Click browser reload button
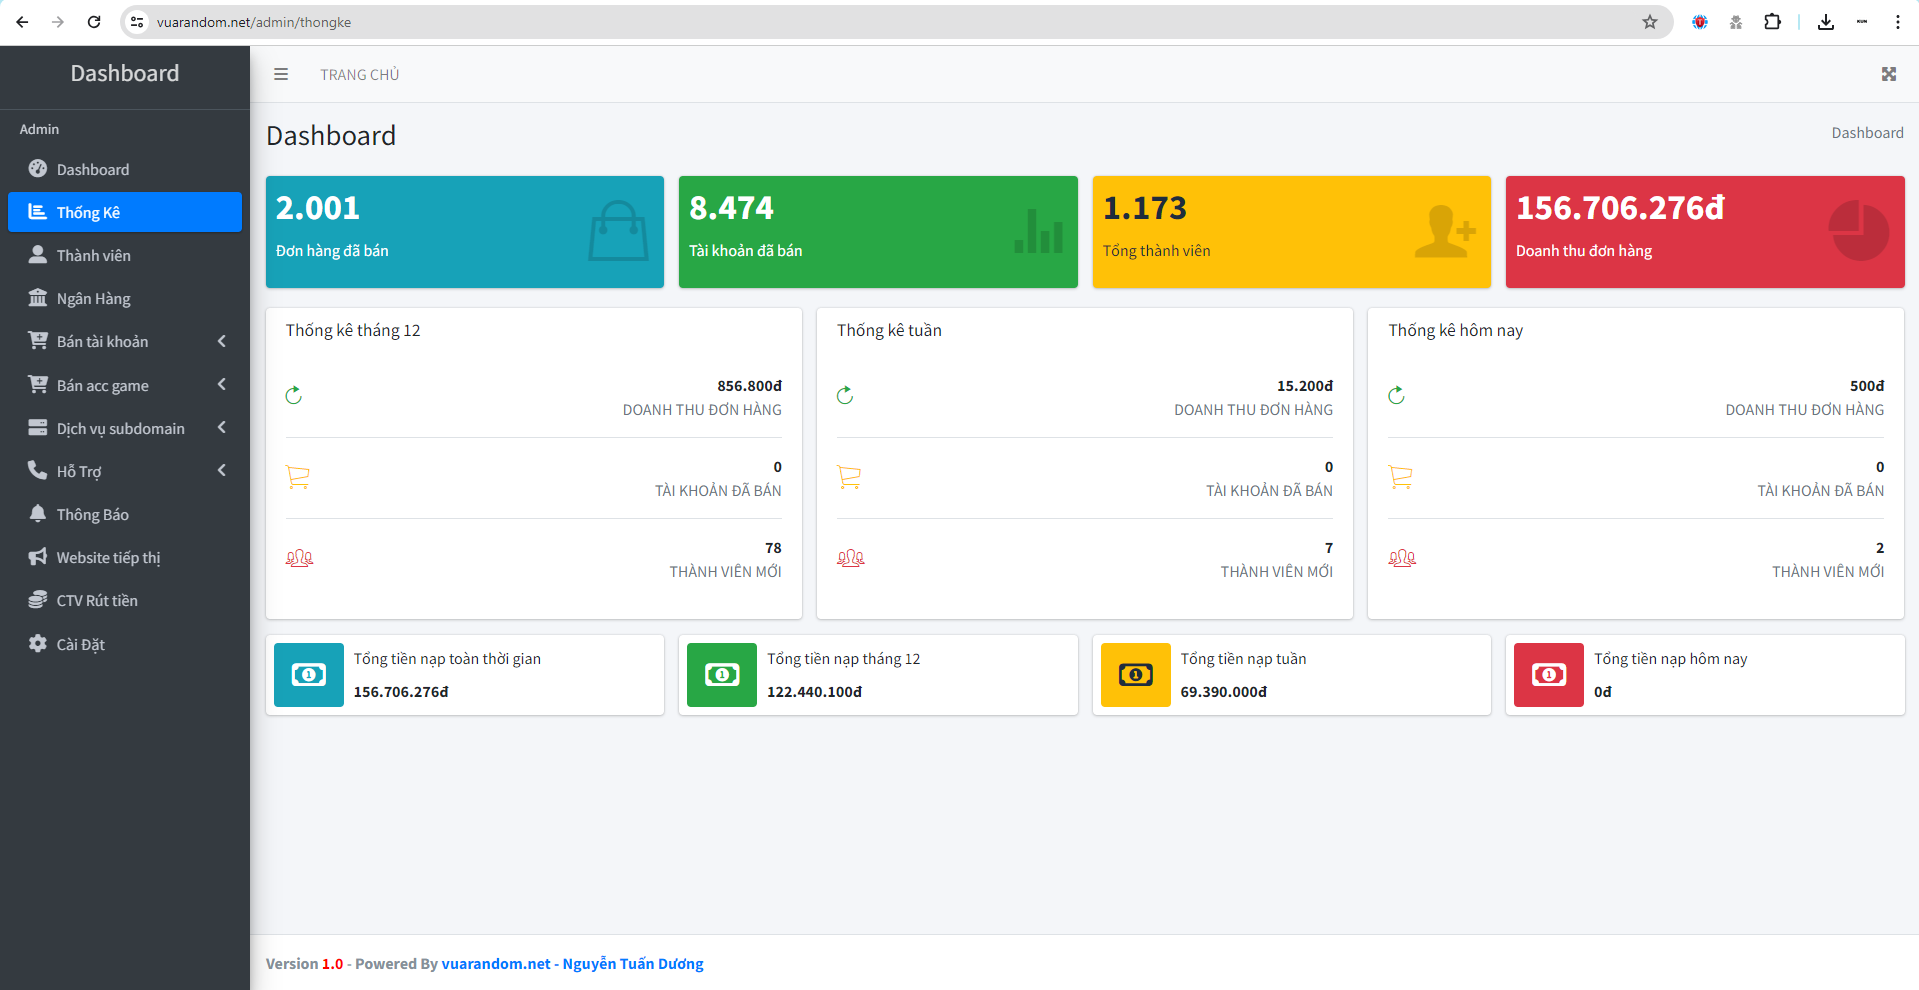This screenshot has height=990, width=1919. click(94, 22)
